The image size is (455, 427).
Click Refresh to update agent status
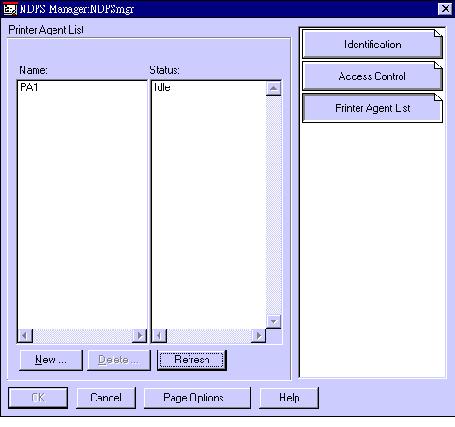coord(192,360)
